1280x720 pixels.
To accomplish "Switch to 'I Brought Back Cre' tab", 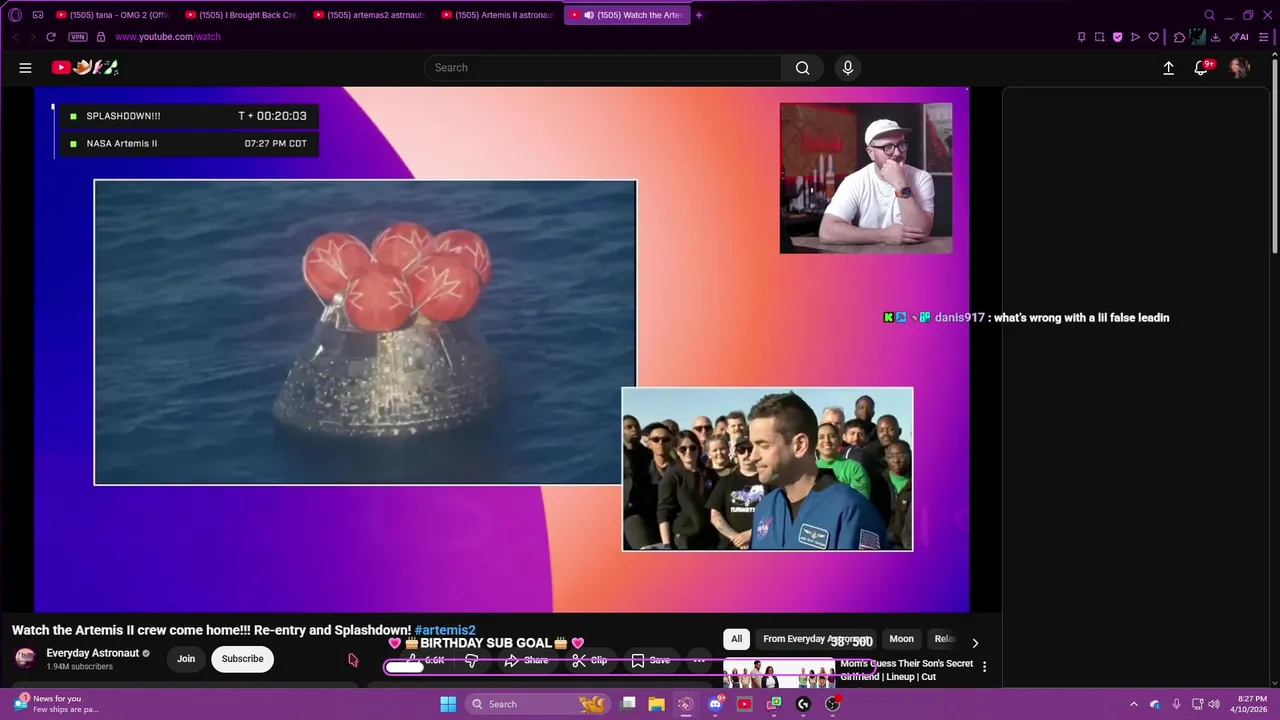I will pyautogui.click(x=241, y=15).
